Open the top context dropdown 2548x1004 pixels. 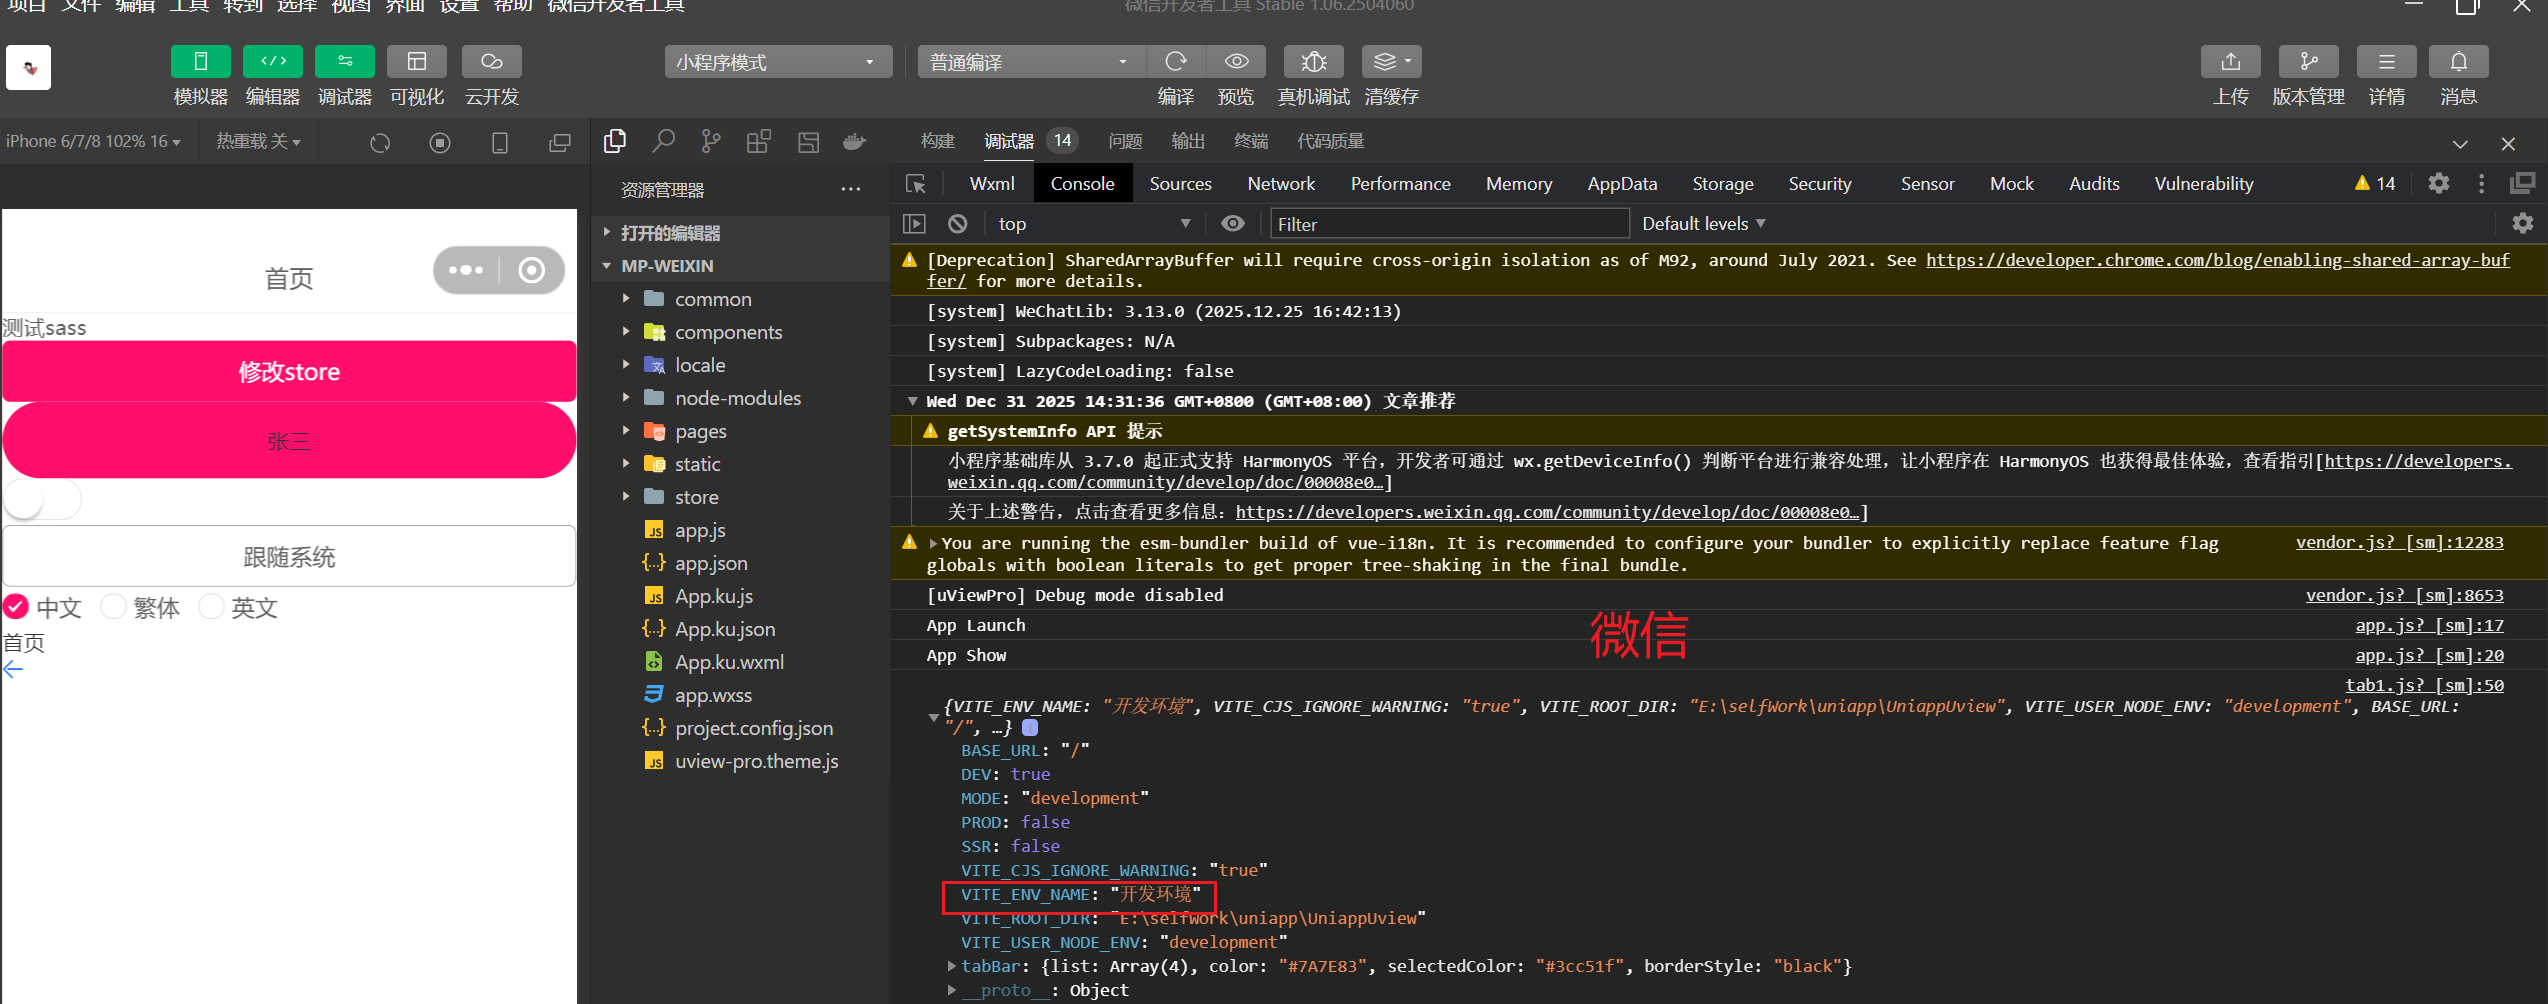pos(1094,224)
